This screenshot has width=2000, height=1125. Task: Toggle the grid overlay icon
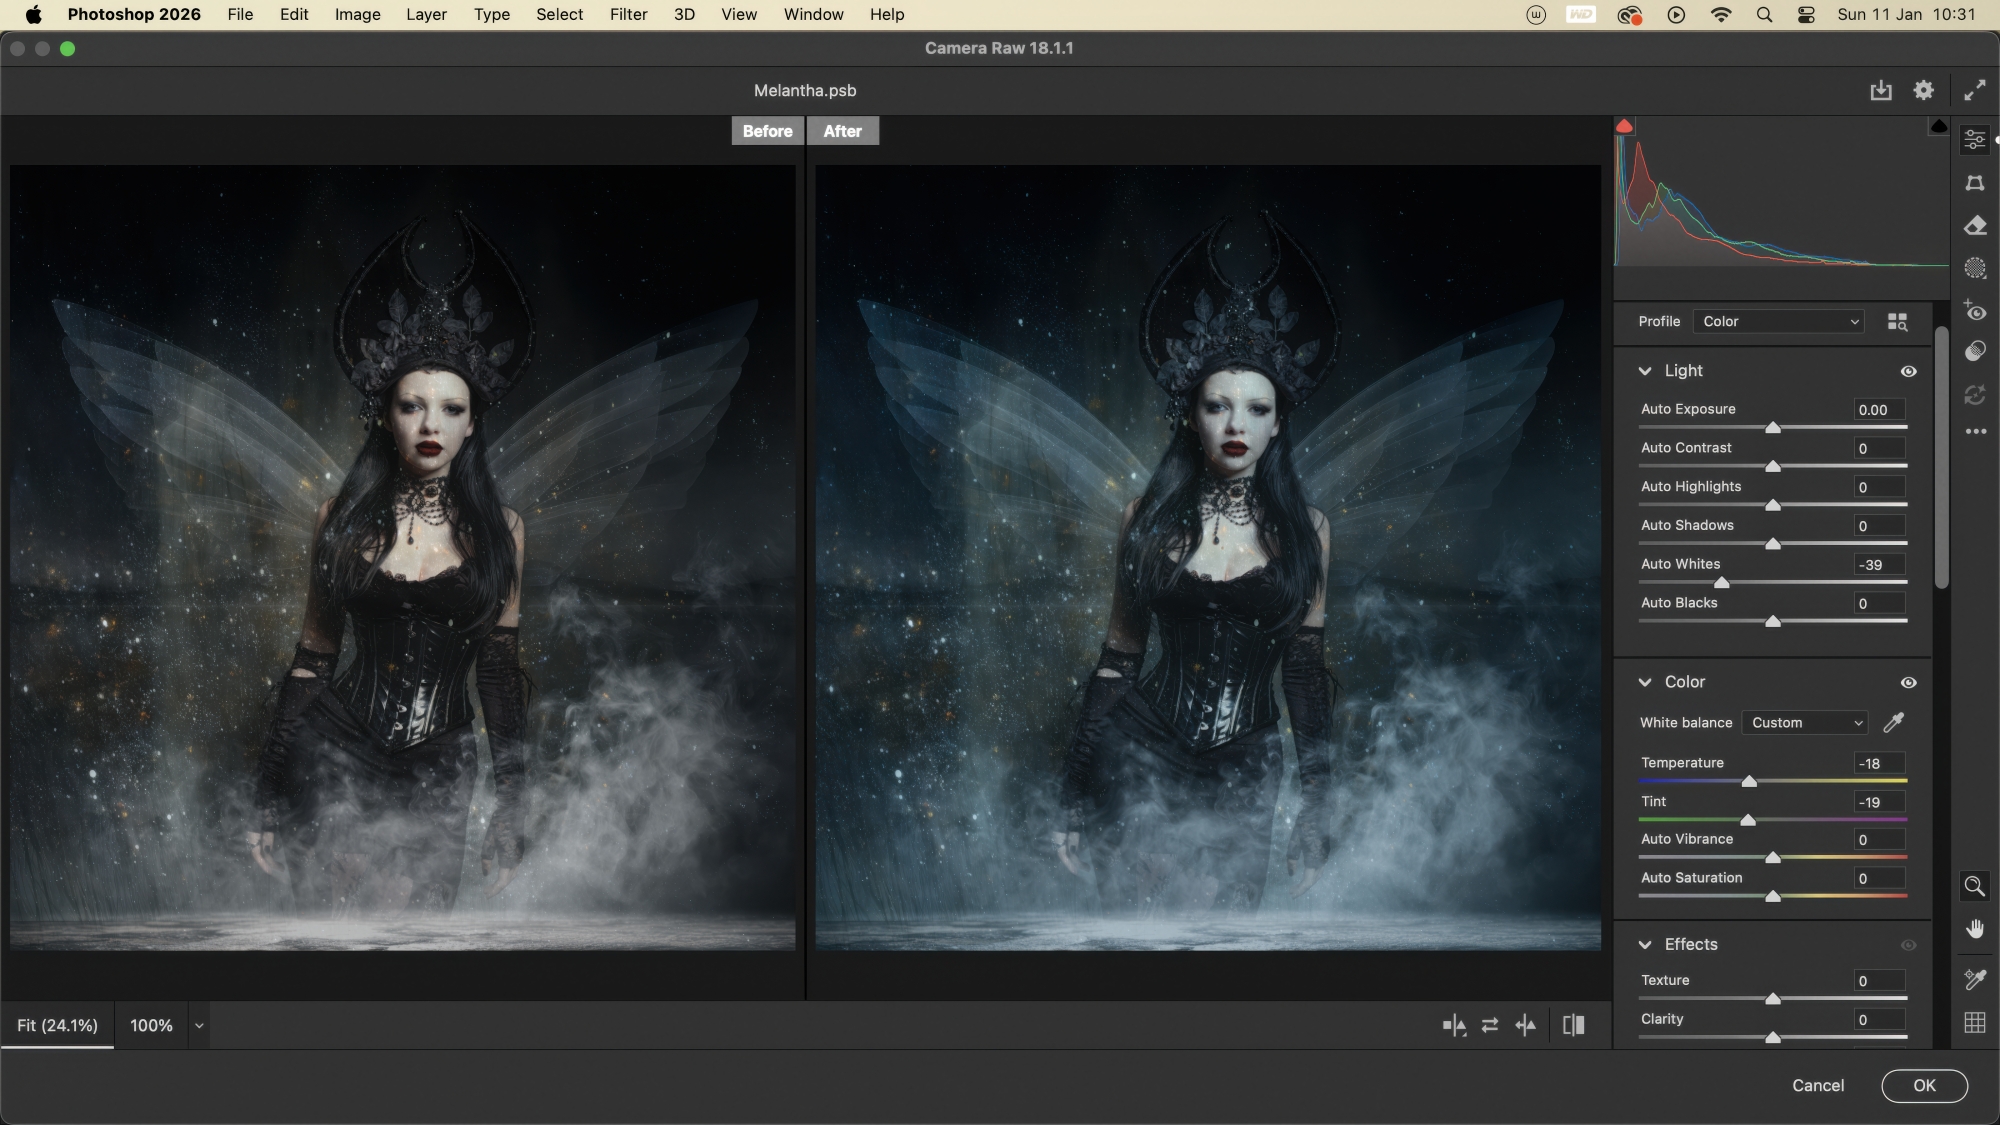(1975, 1022)
